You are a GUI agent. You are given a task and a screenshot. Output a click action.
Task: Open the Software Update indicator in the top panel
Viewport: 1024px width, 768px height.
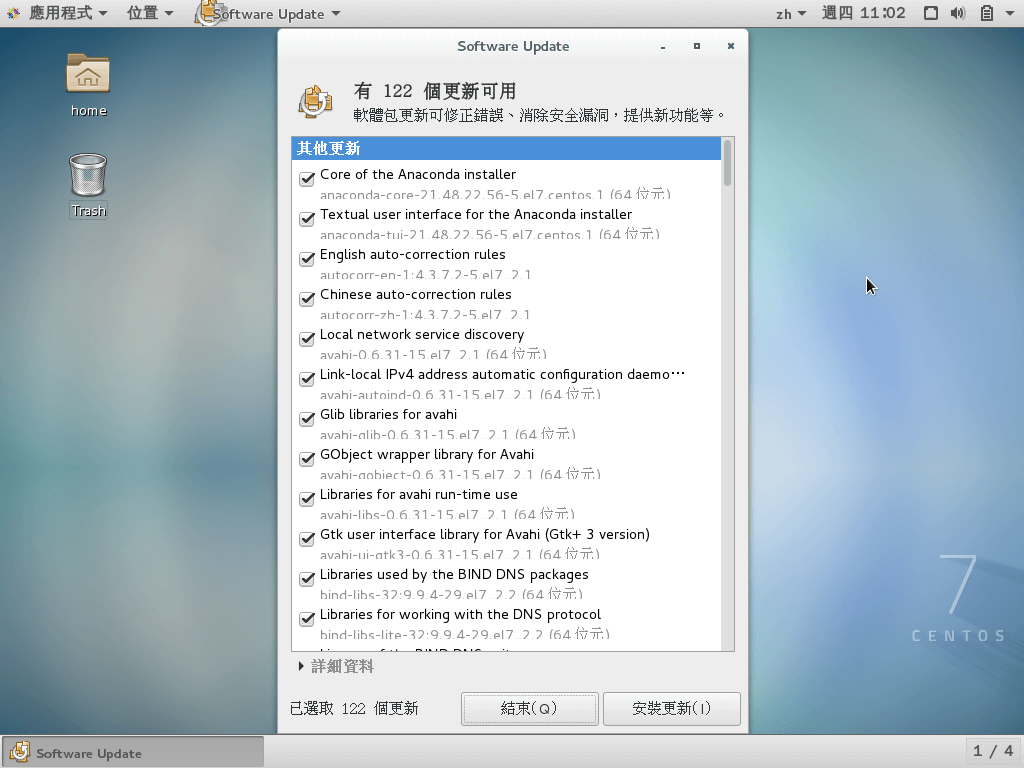click(x=265, y=13)
